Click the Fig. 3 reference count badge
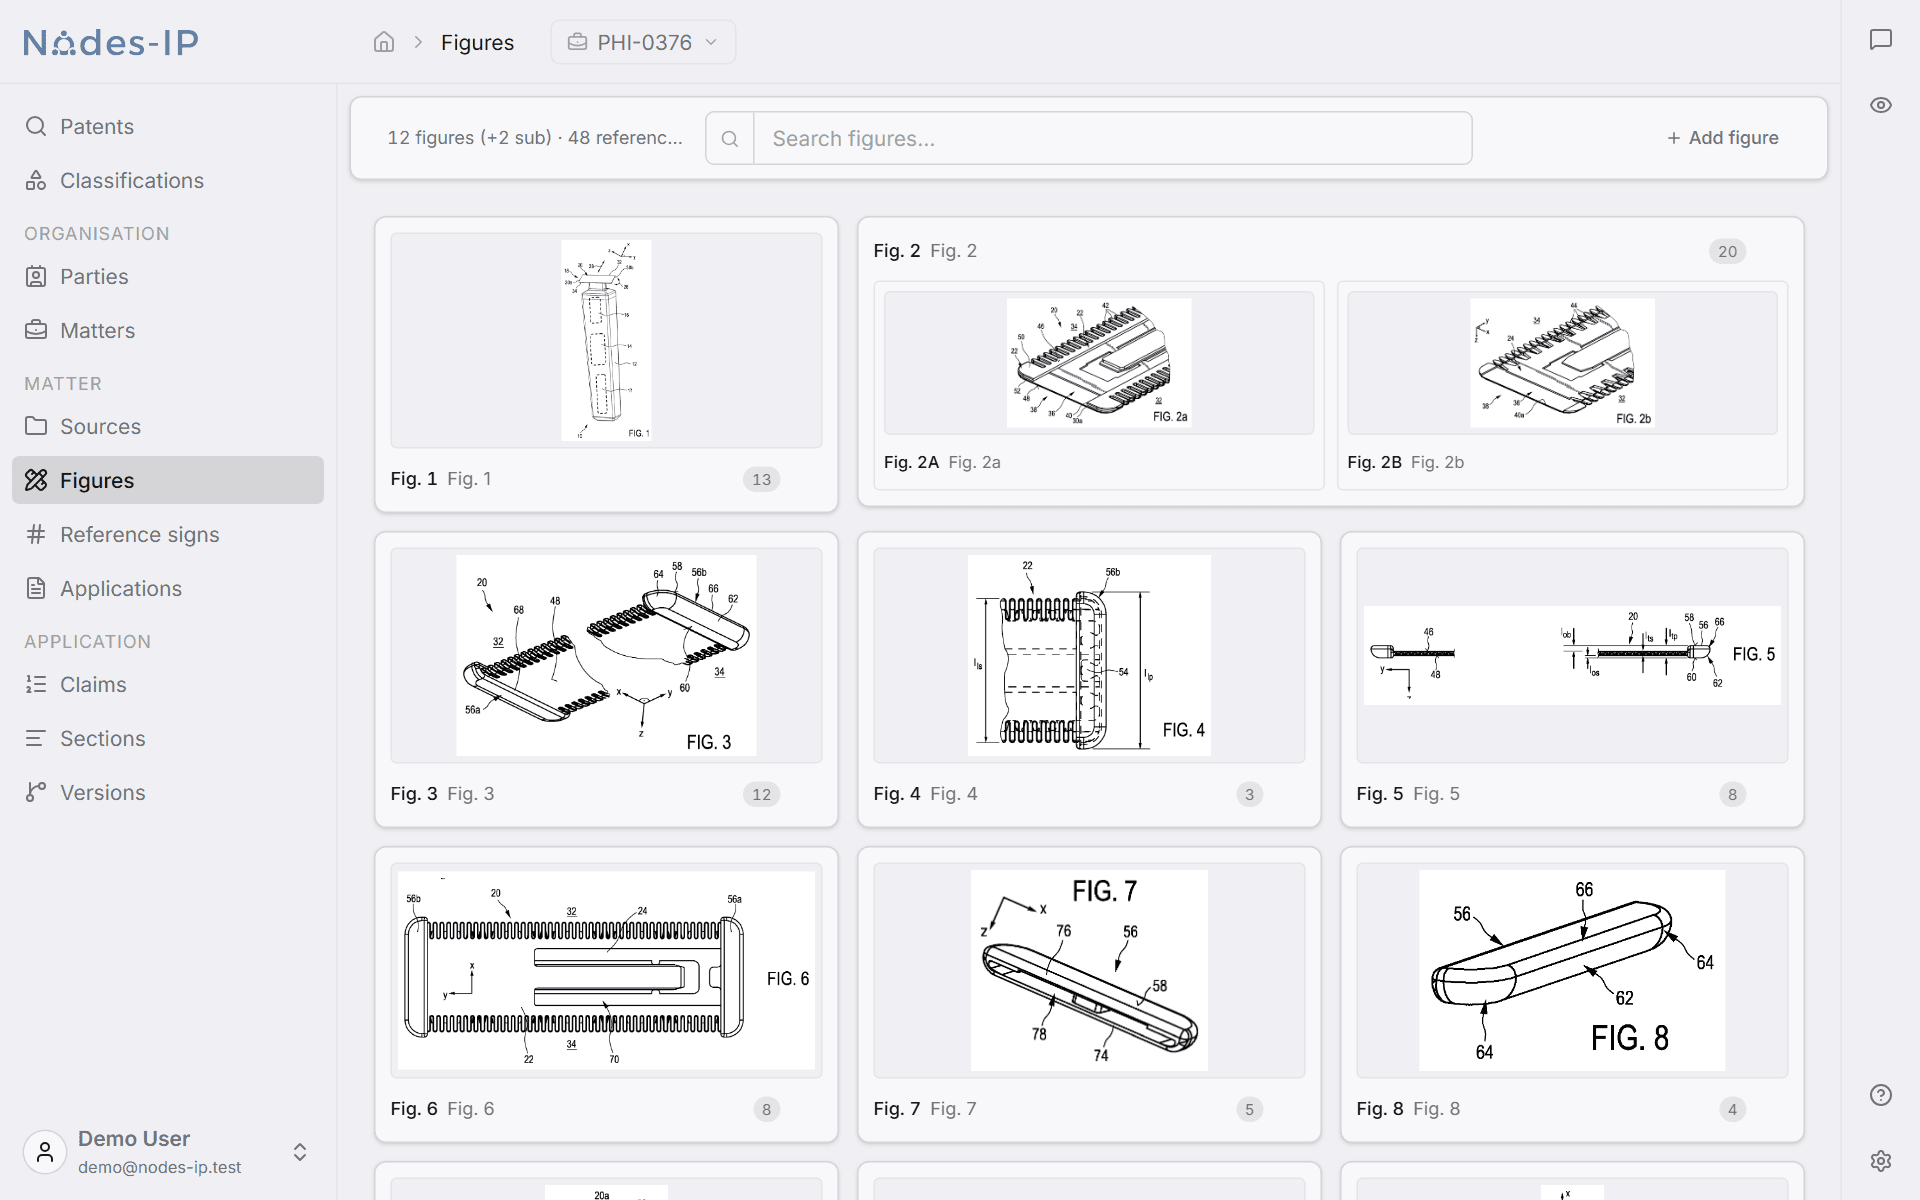This screenshot has width=1920, height=1200. pos(762,794)
